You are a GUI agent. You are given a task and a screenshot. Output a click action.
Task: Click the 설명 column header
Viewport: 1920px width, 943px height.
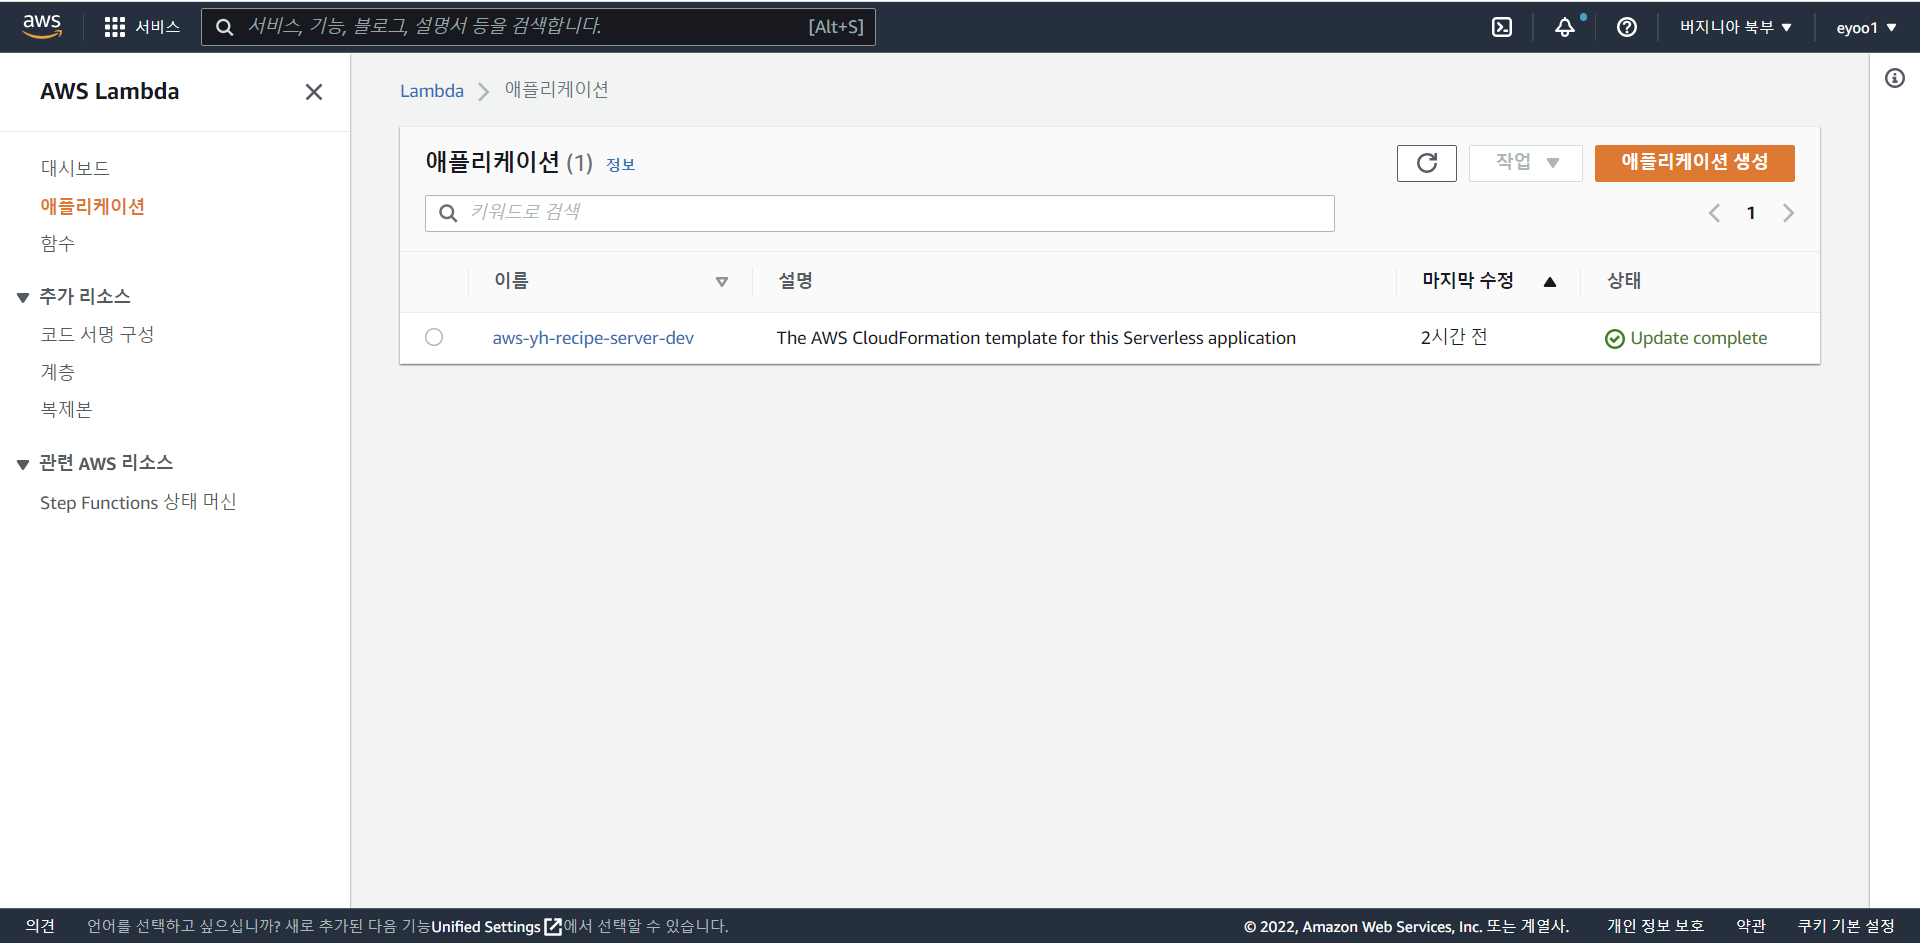click(795, 281)
